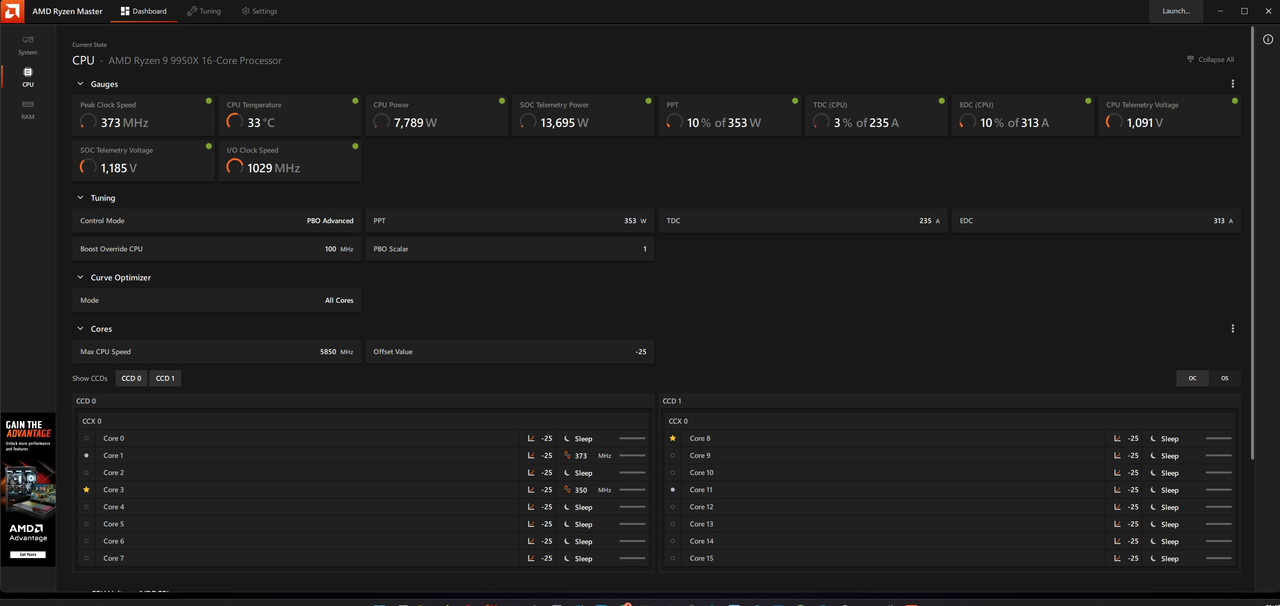Click the CCX 0 header under CCD 1

(x=678, y=421)
